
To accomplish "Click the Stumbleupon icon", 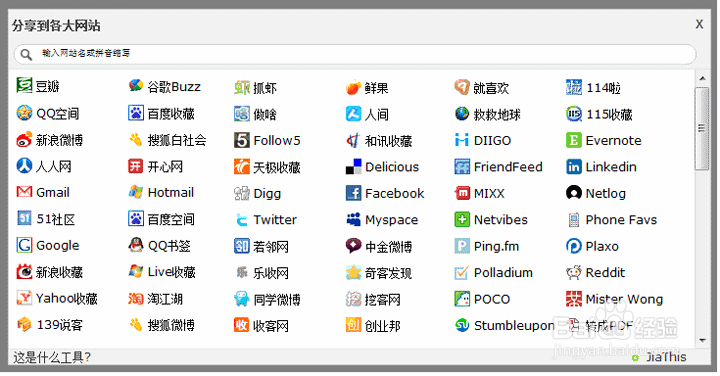I will [461, 325].
